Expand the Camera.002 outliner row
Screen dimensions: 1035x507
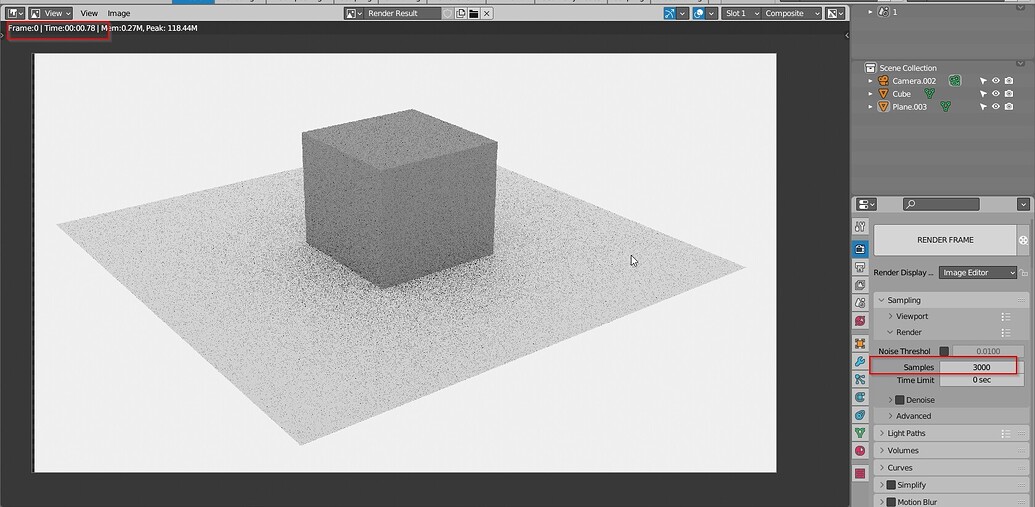(x=871, y=81)
